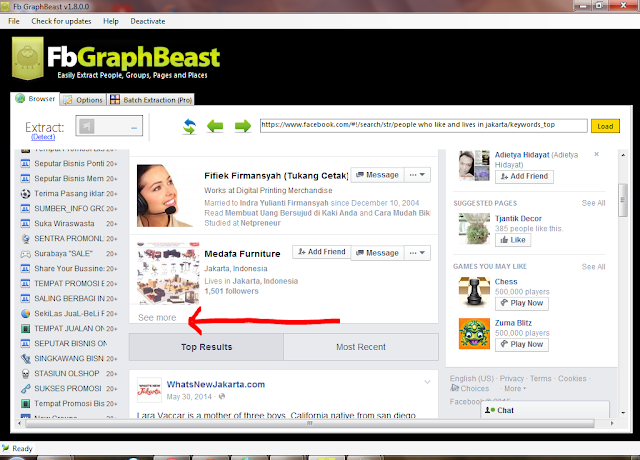
Task: Go back with green left arrow
Action: [x=215, y=126]
